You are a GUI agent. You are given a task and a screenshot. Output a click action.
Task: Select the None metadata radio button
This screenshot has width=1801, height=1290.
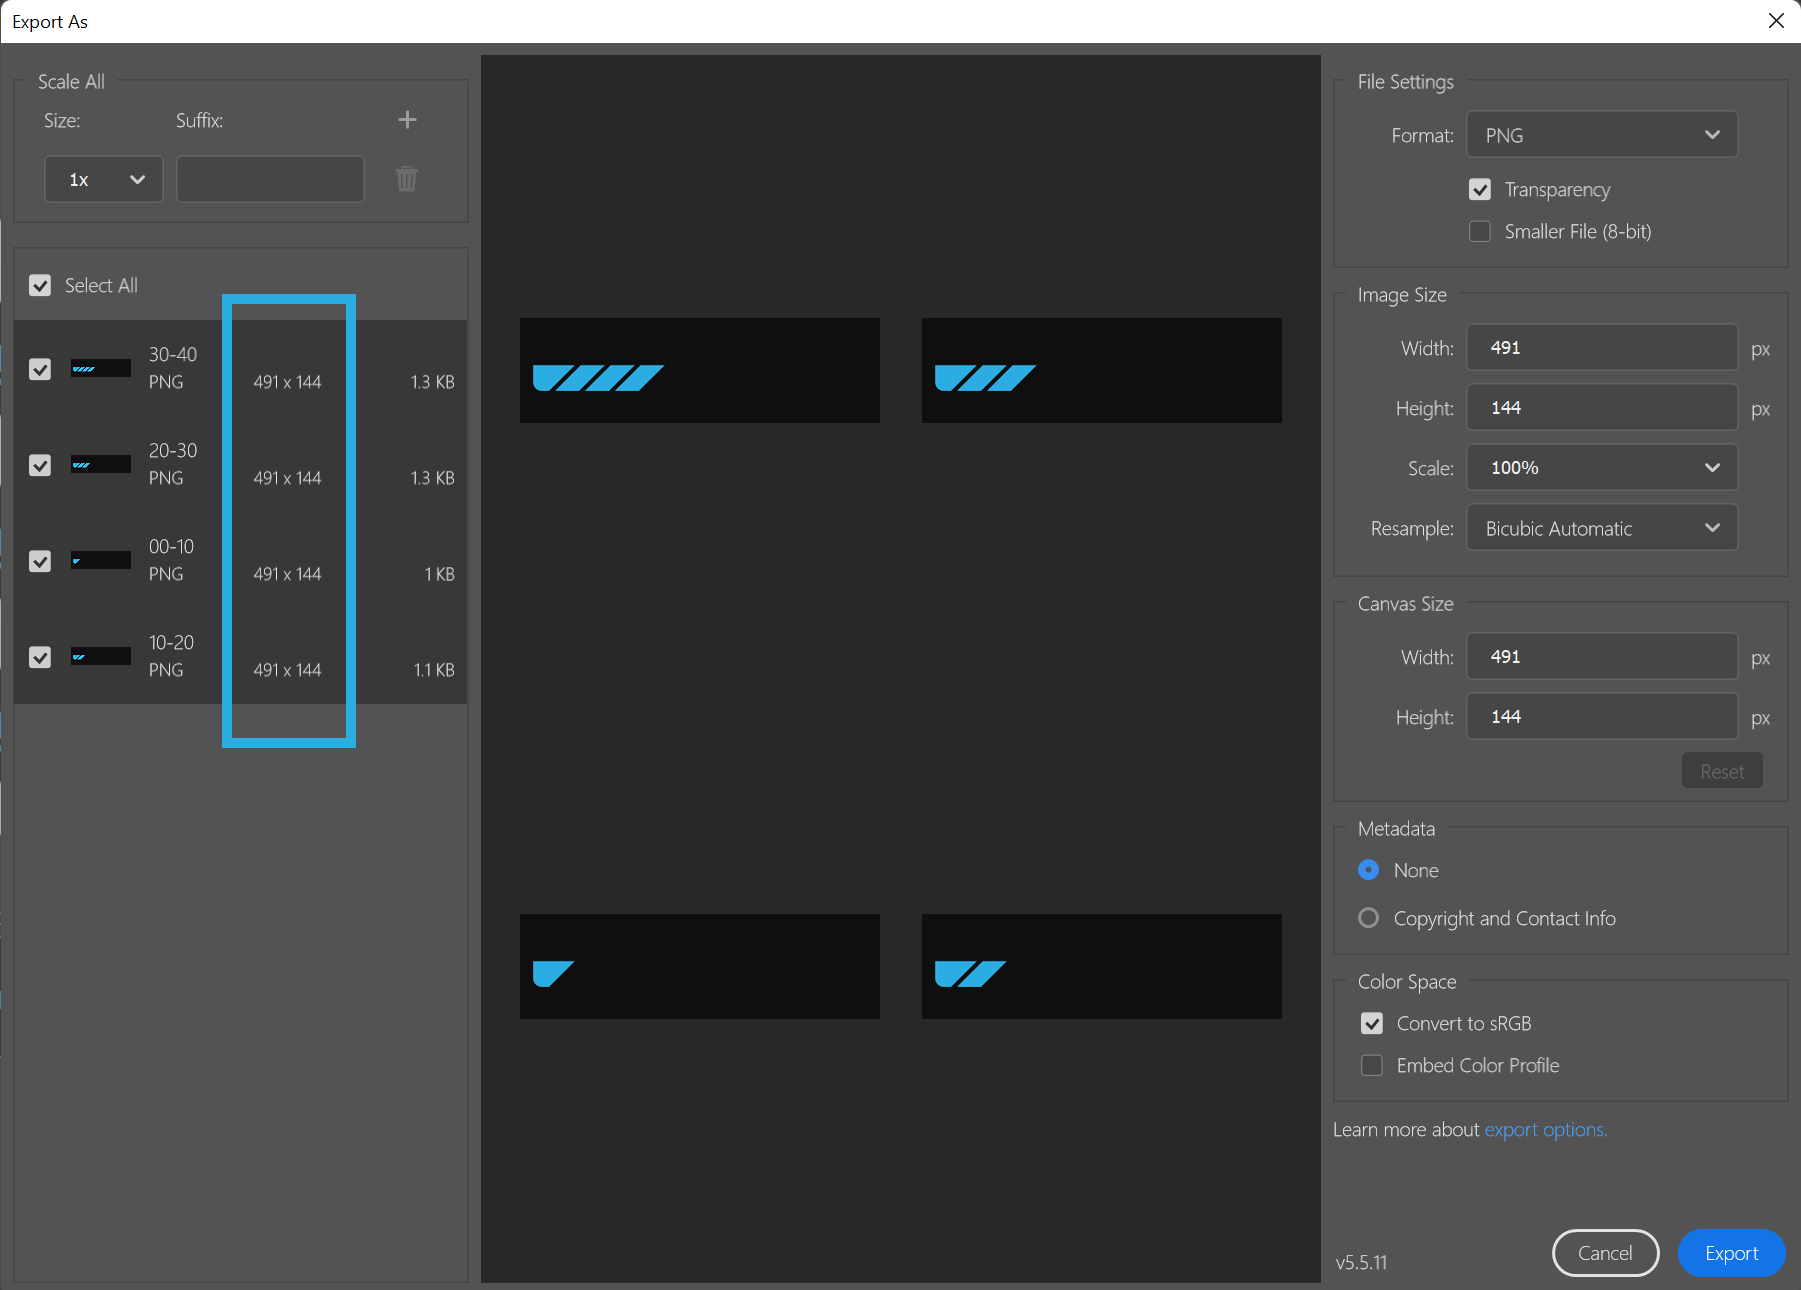pos(1369,870)
